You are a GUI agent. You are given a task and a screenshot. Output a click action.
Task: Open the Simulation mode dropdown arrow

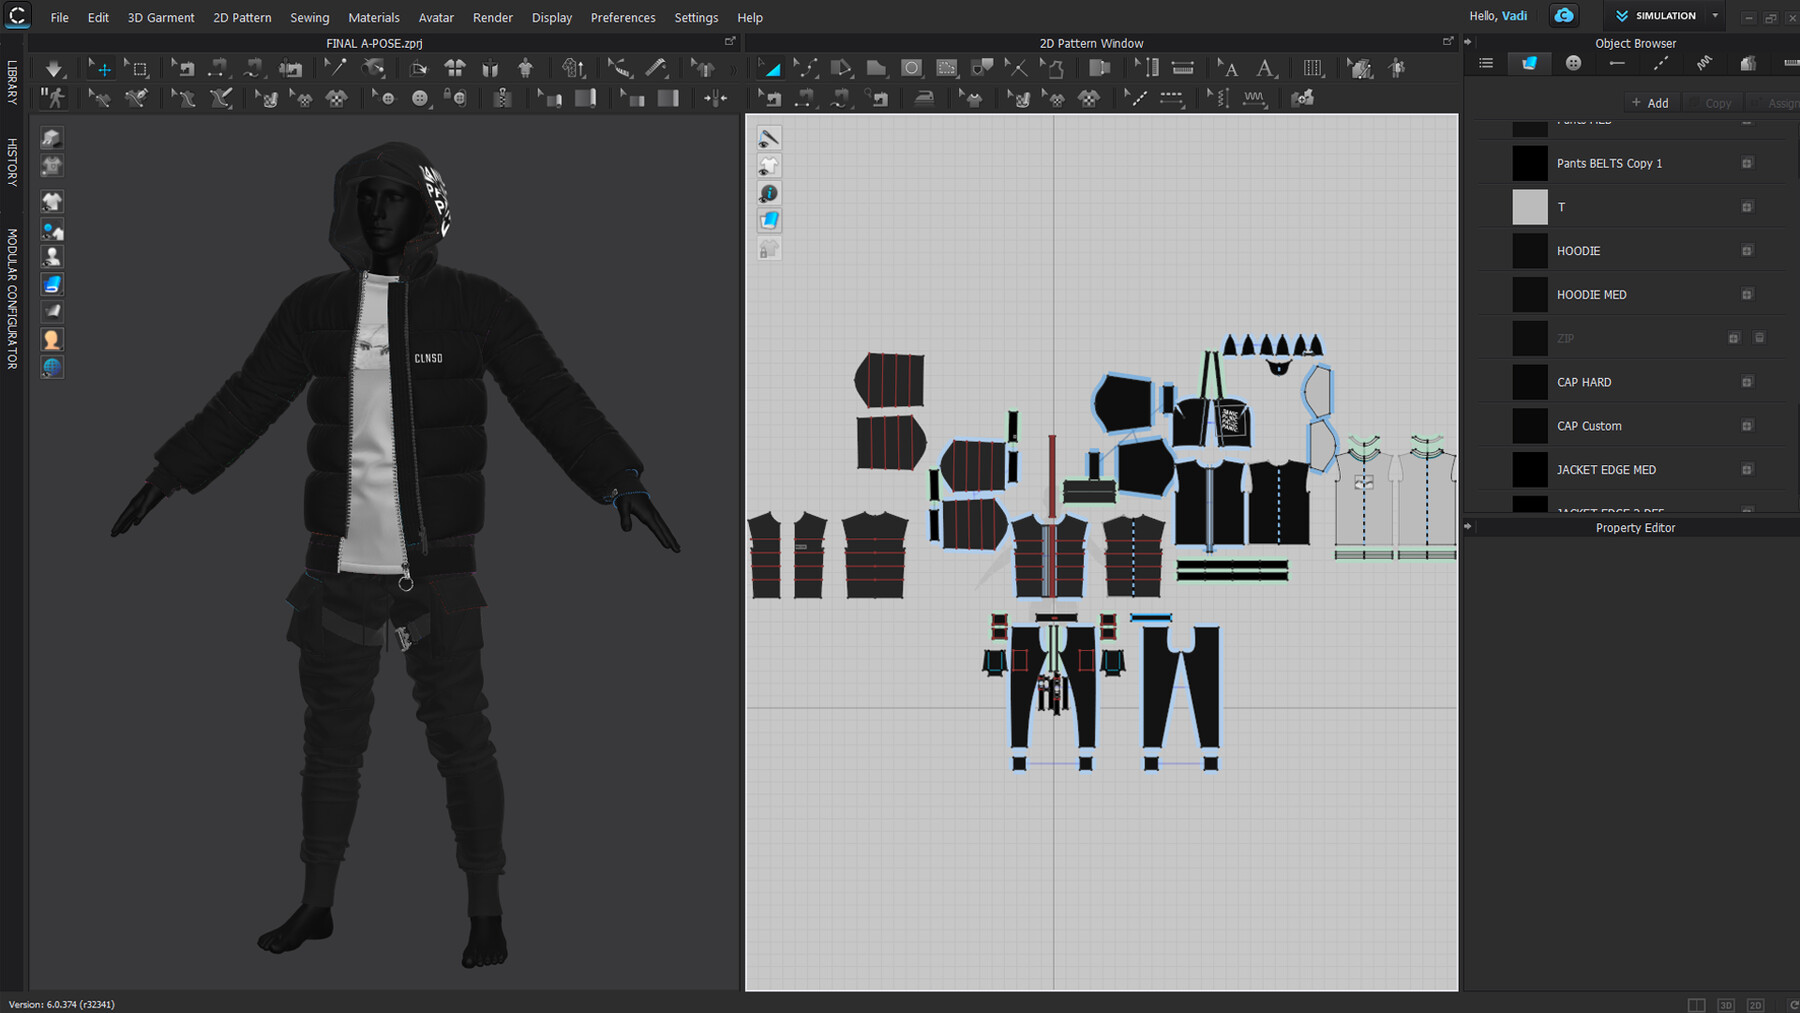tap(1715, 16)
